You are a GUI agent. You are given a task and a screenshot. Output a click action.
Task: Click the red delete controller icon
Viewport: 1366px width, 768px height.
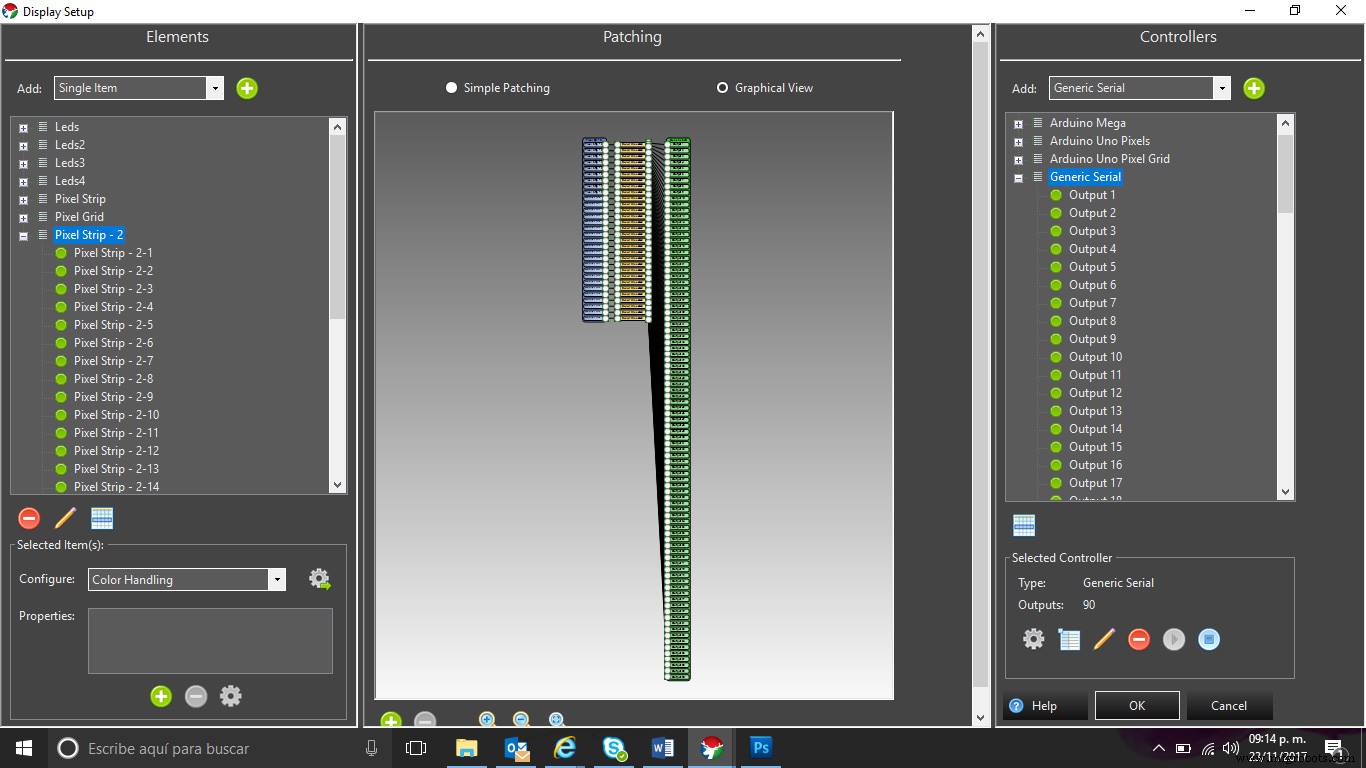(1138, 639)
